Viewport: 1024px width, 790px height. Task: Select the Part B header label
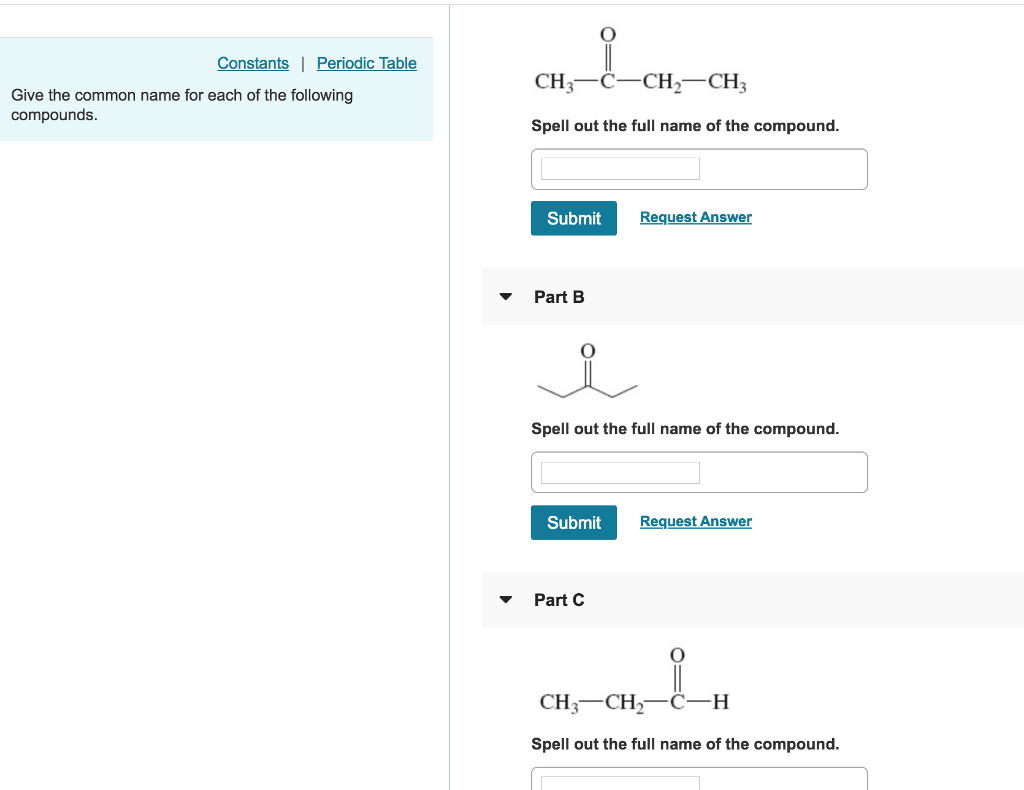559,296
